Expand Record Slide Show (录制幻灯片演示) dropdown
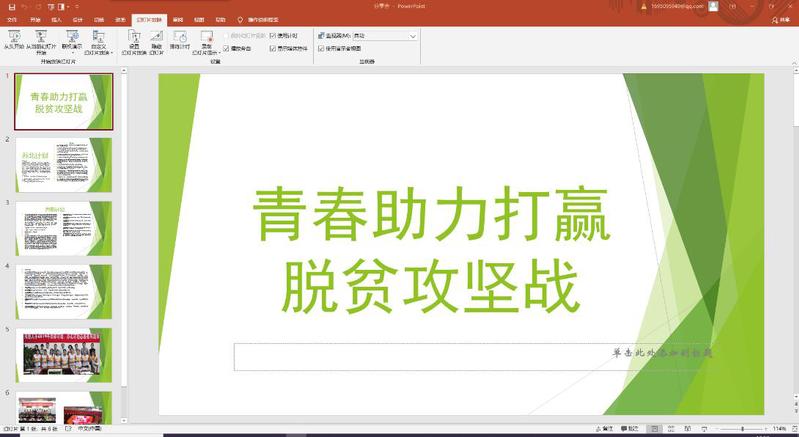This screenshot has height=437, width=799. click(207, 52)
